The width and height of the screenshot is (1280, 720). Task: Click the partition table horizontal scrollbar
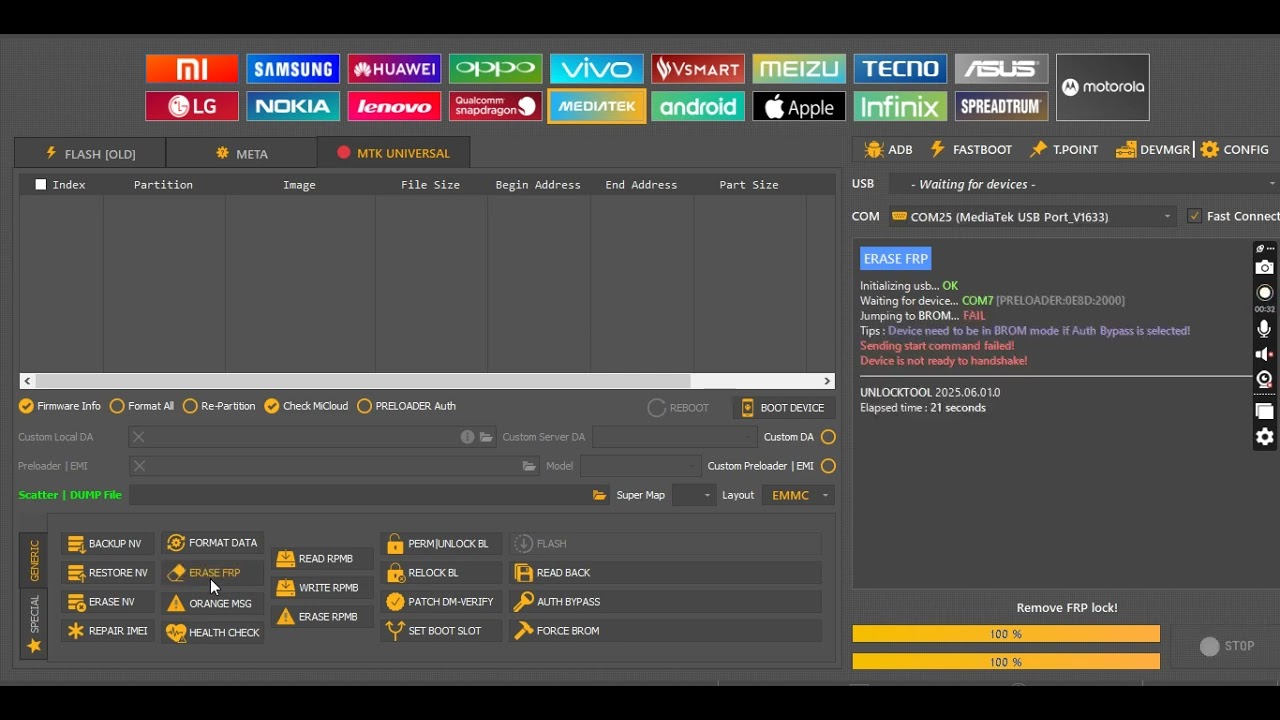point(363,381)
